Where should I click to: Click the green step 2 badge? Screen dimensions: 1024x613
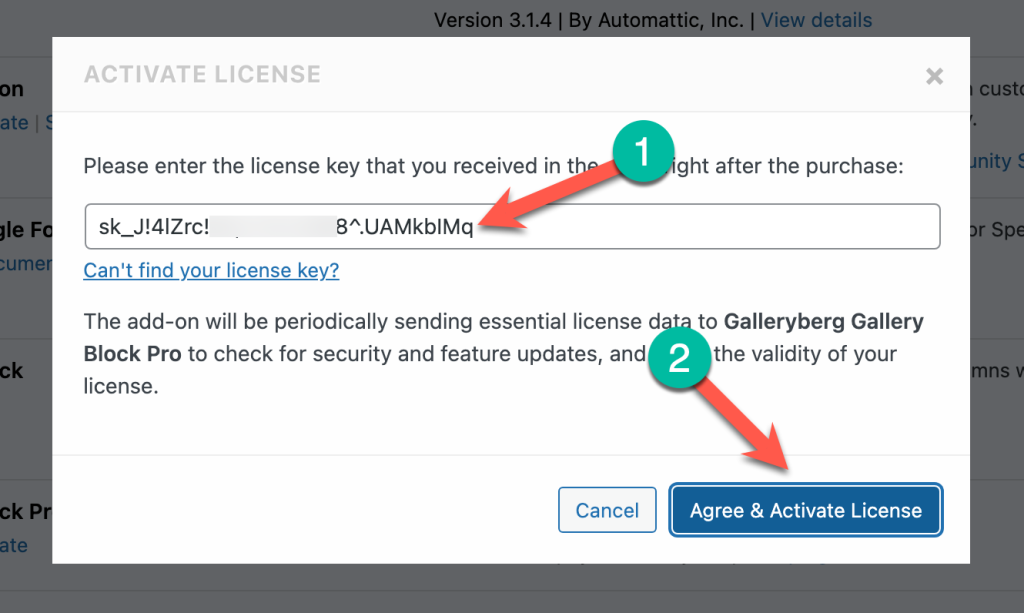[679, 359]
